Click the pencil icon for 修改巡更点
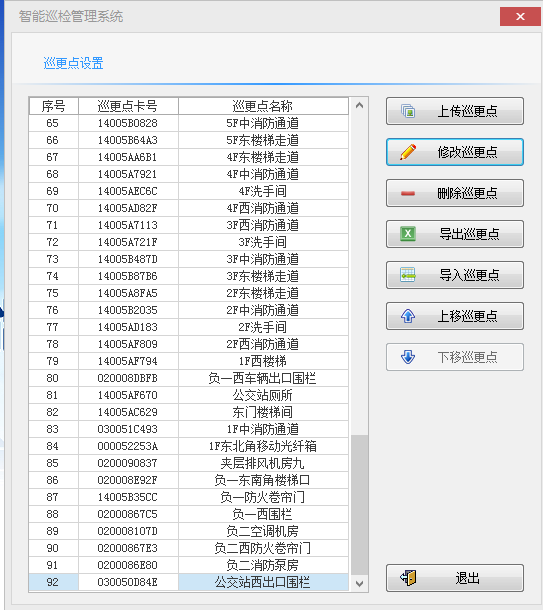The height and width of the screenshot is (610, 543). tap(408, 152)
